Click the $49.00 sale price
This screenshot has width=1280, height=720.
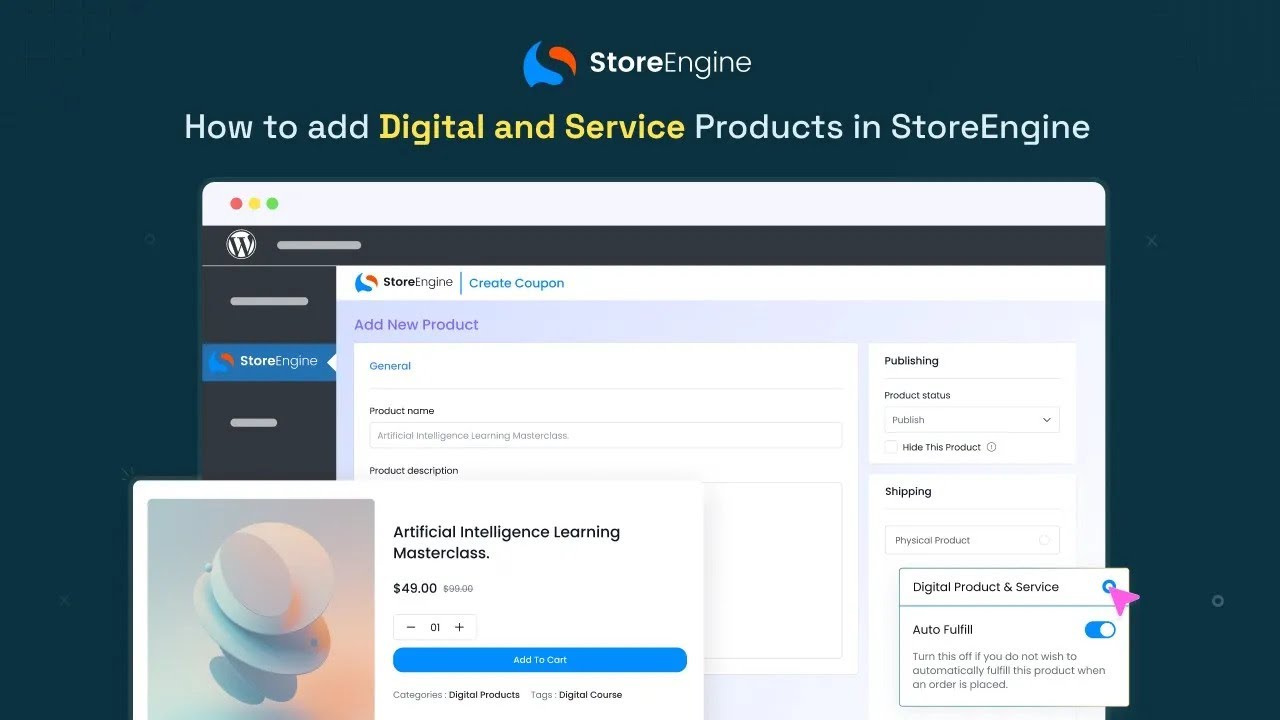pos(415,589)
